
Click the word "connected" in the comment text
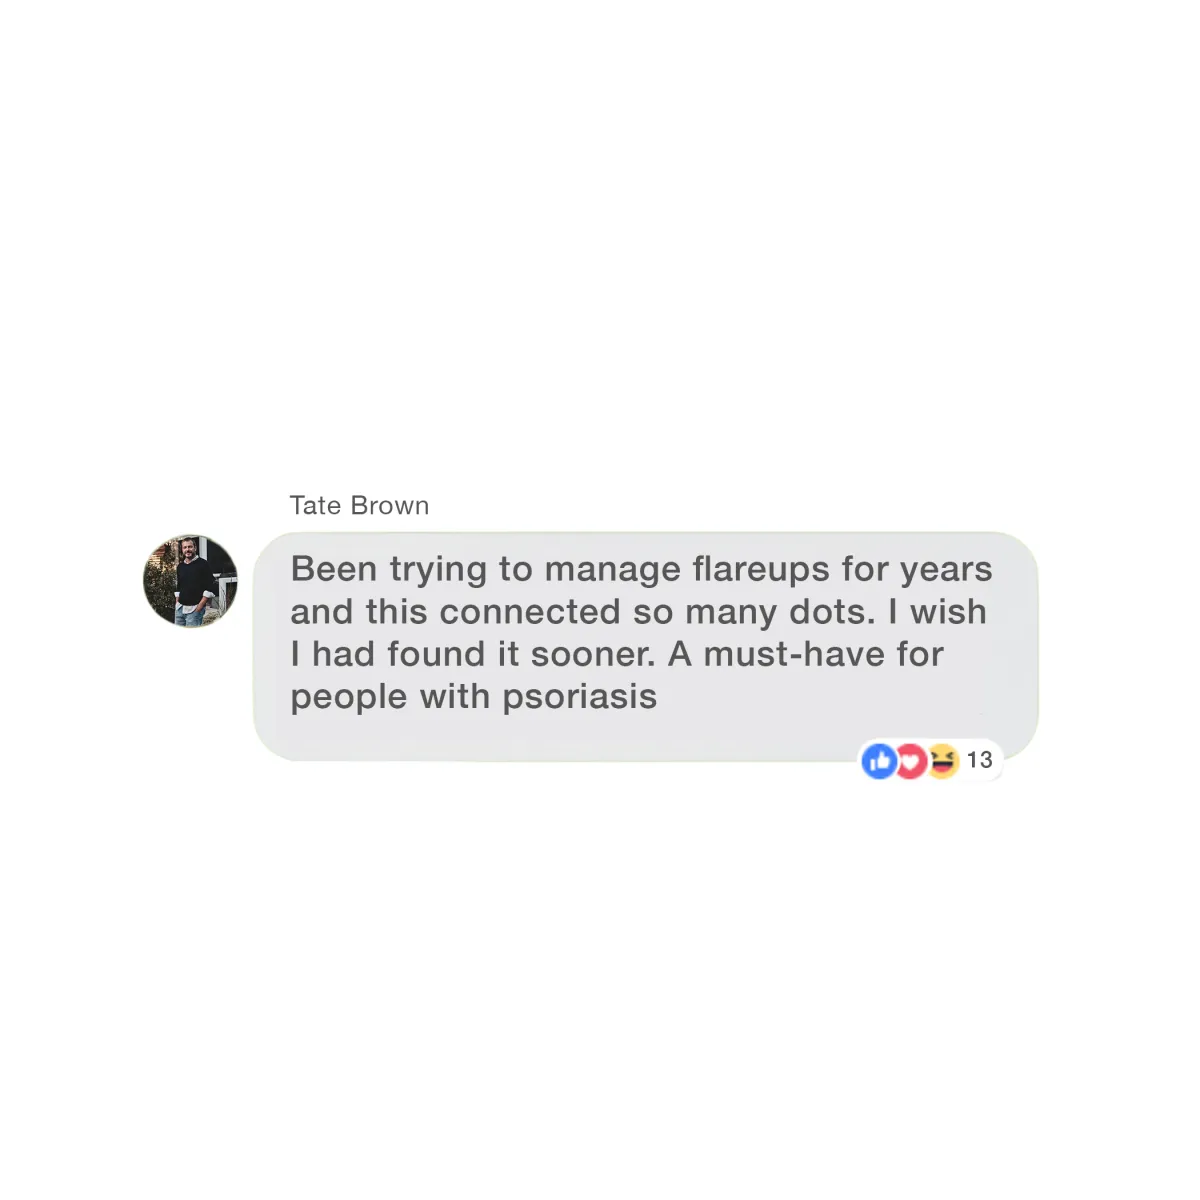coord(530,612)
